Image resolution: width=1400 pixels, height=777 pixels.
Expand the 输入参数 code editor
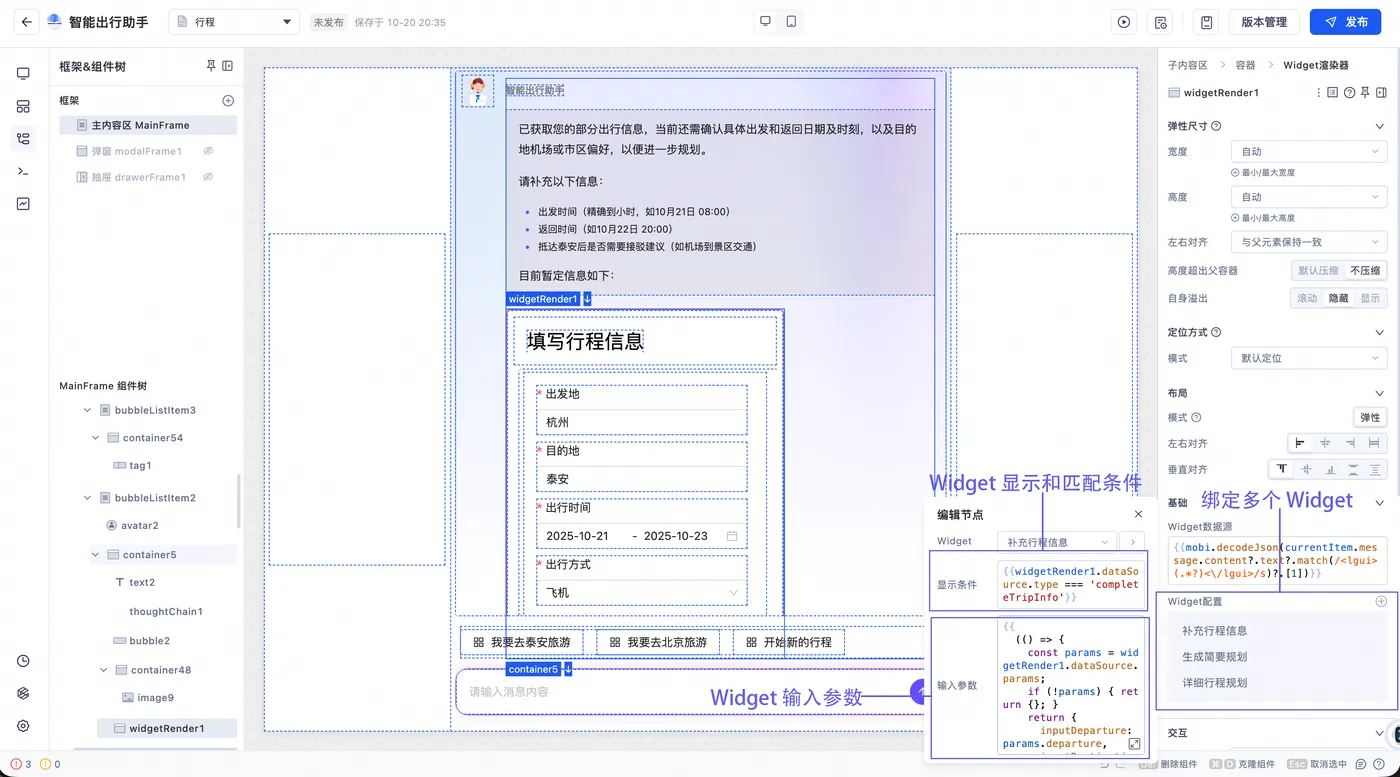(1134, 744)
